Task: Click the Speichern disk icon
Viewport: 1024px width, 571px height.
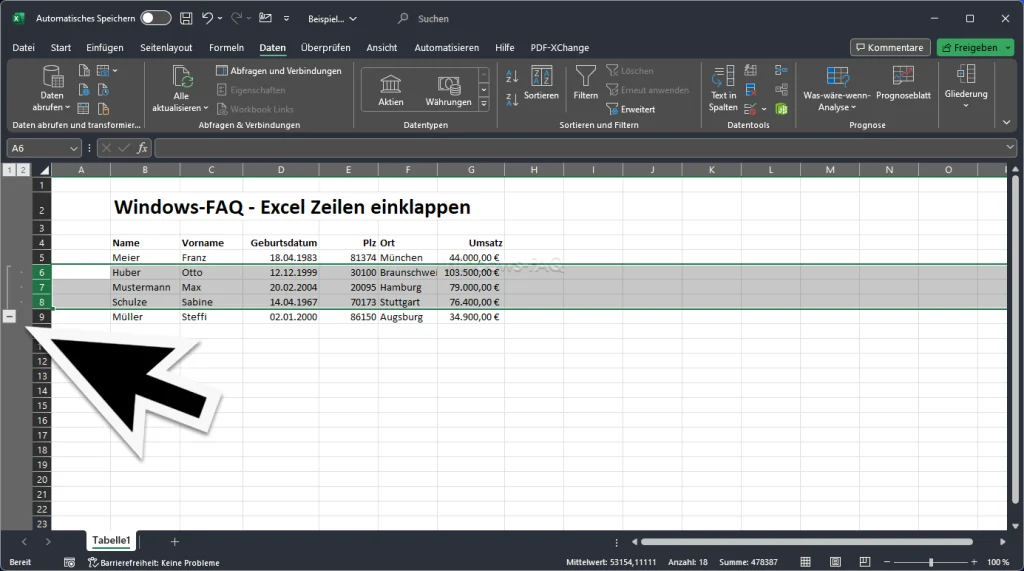Action: [x=186, y=18]
